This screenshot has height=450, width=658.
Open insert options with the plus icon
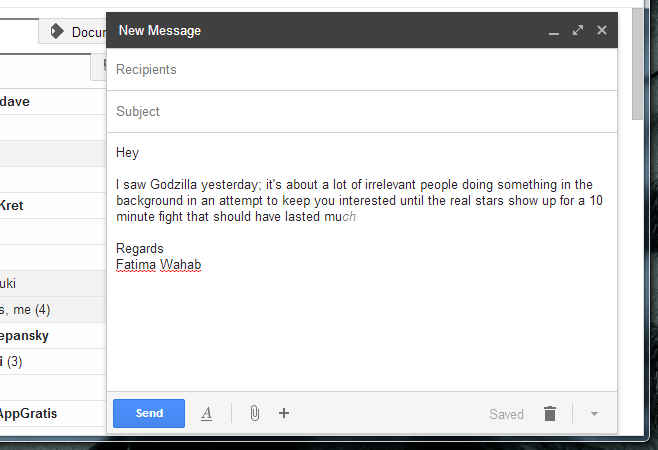pyautogui.click(x=284, y=413)
